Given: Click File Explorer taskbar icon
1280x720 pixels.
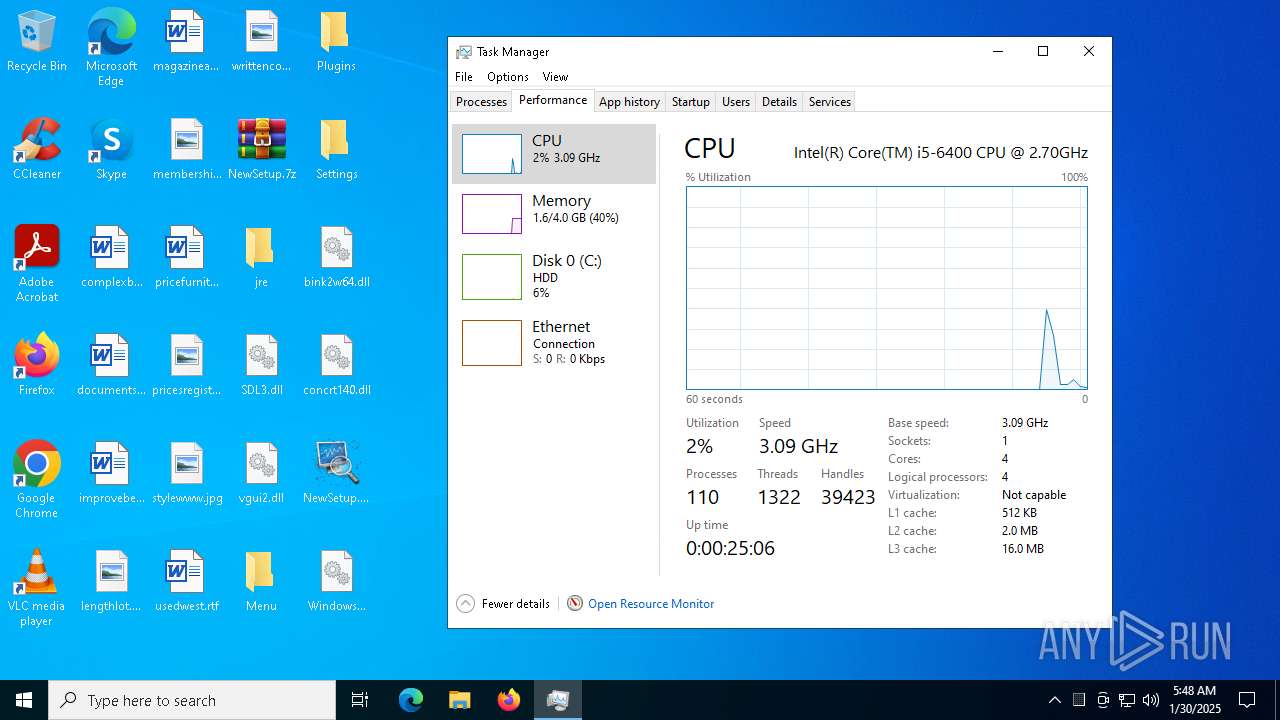Looking at the screenshot, I should coord(459,700).
